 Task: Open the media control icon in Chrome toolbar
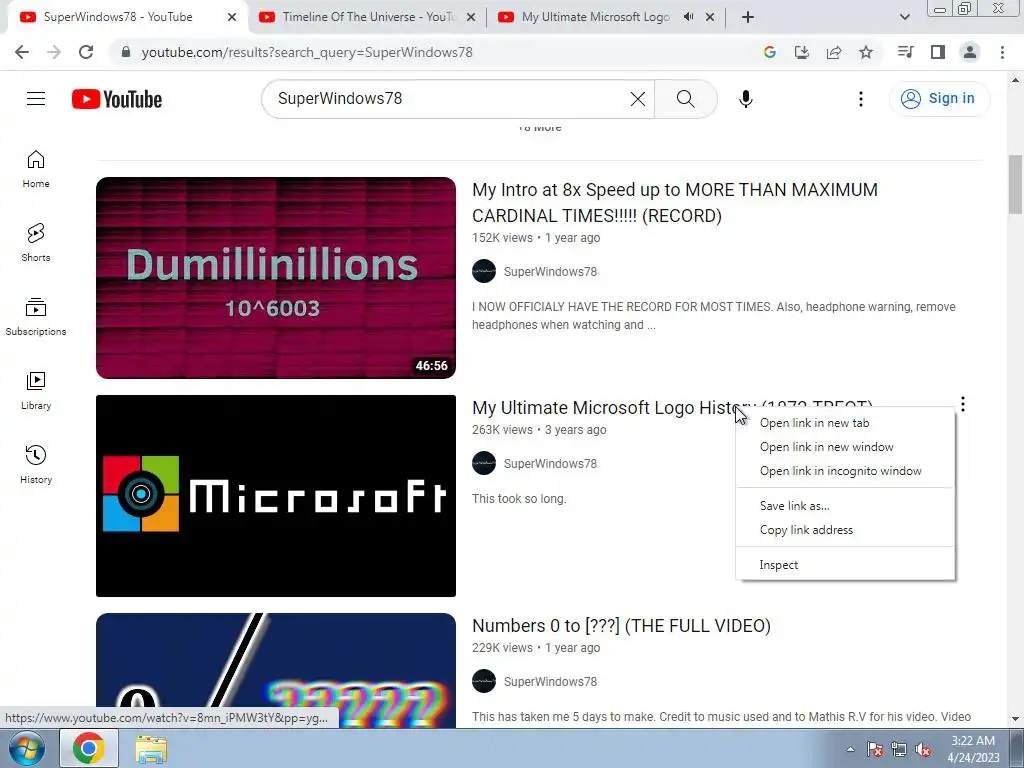[x=905, y=52]
